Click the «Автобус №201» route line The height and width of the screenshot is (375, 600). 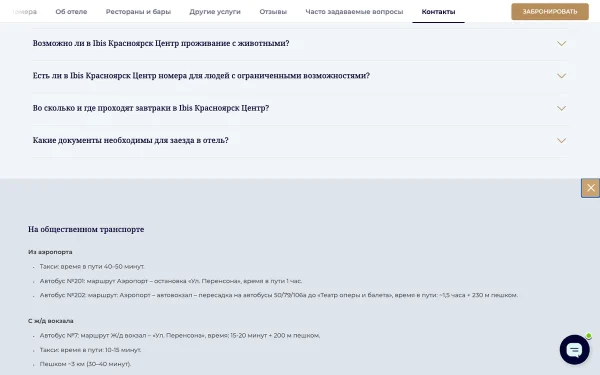[171, 281]
